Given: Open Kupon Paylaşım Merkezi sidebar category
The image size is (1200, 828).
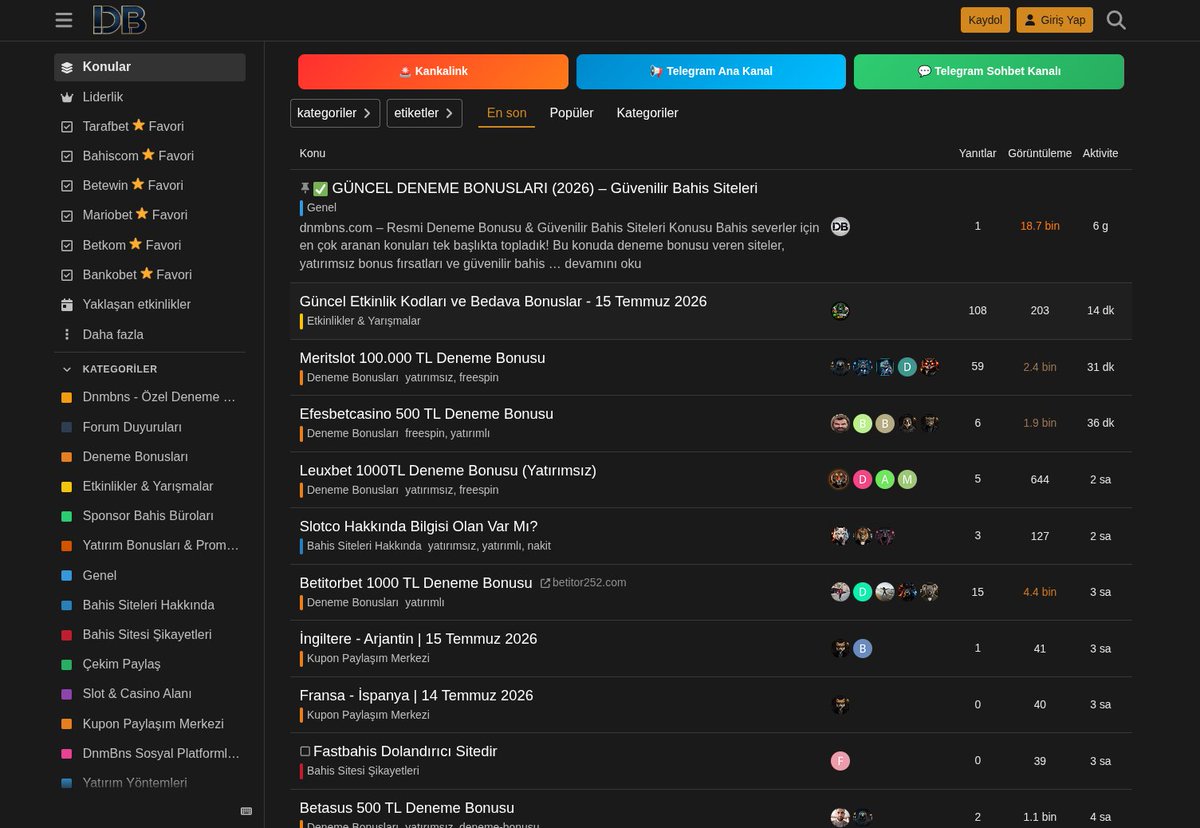Looking at the screenshot, I should [149, 723].
